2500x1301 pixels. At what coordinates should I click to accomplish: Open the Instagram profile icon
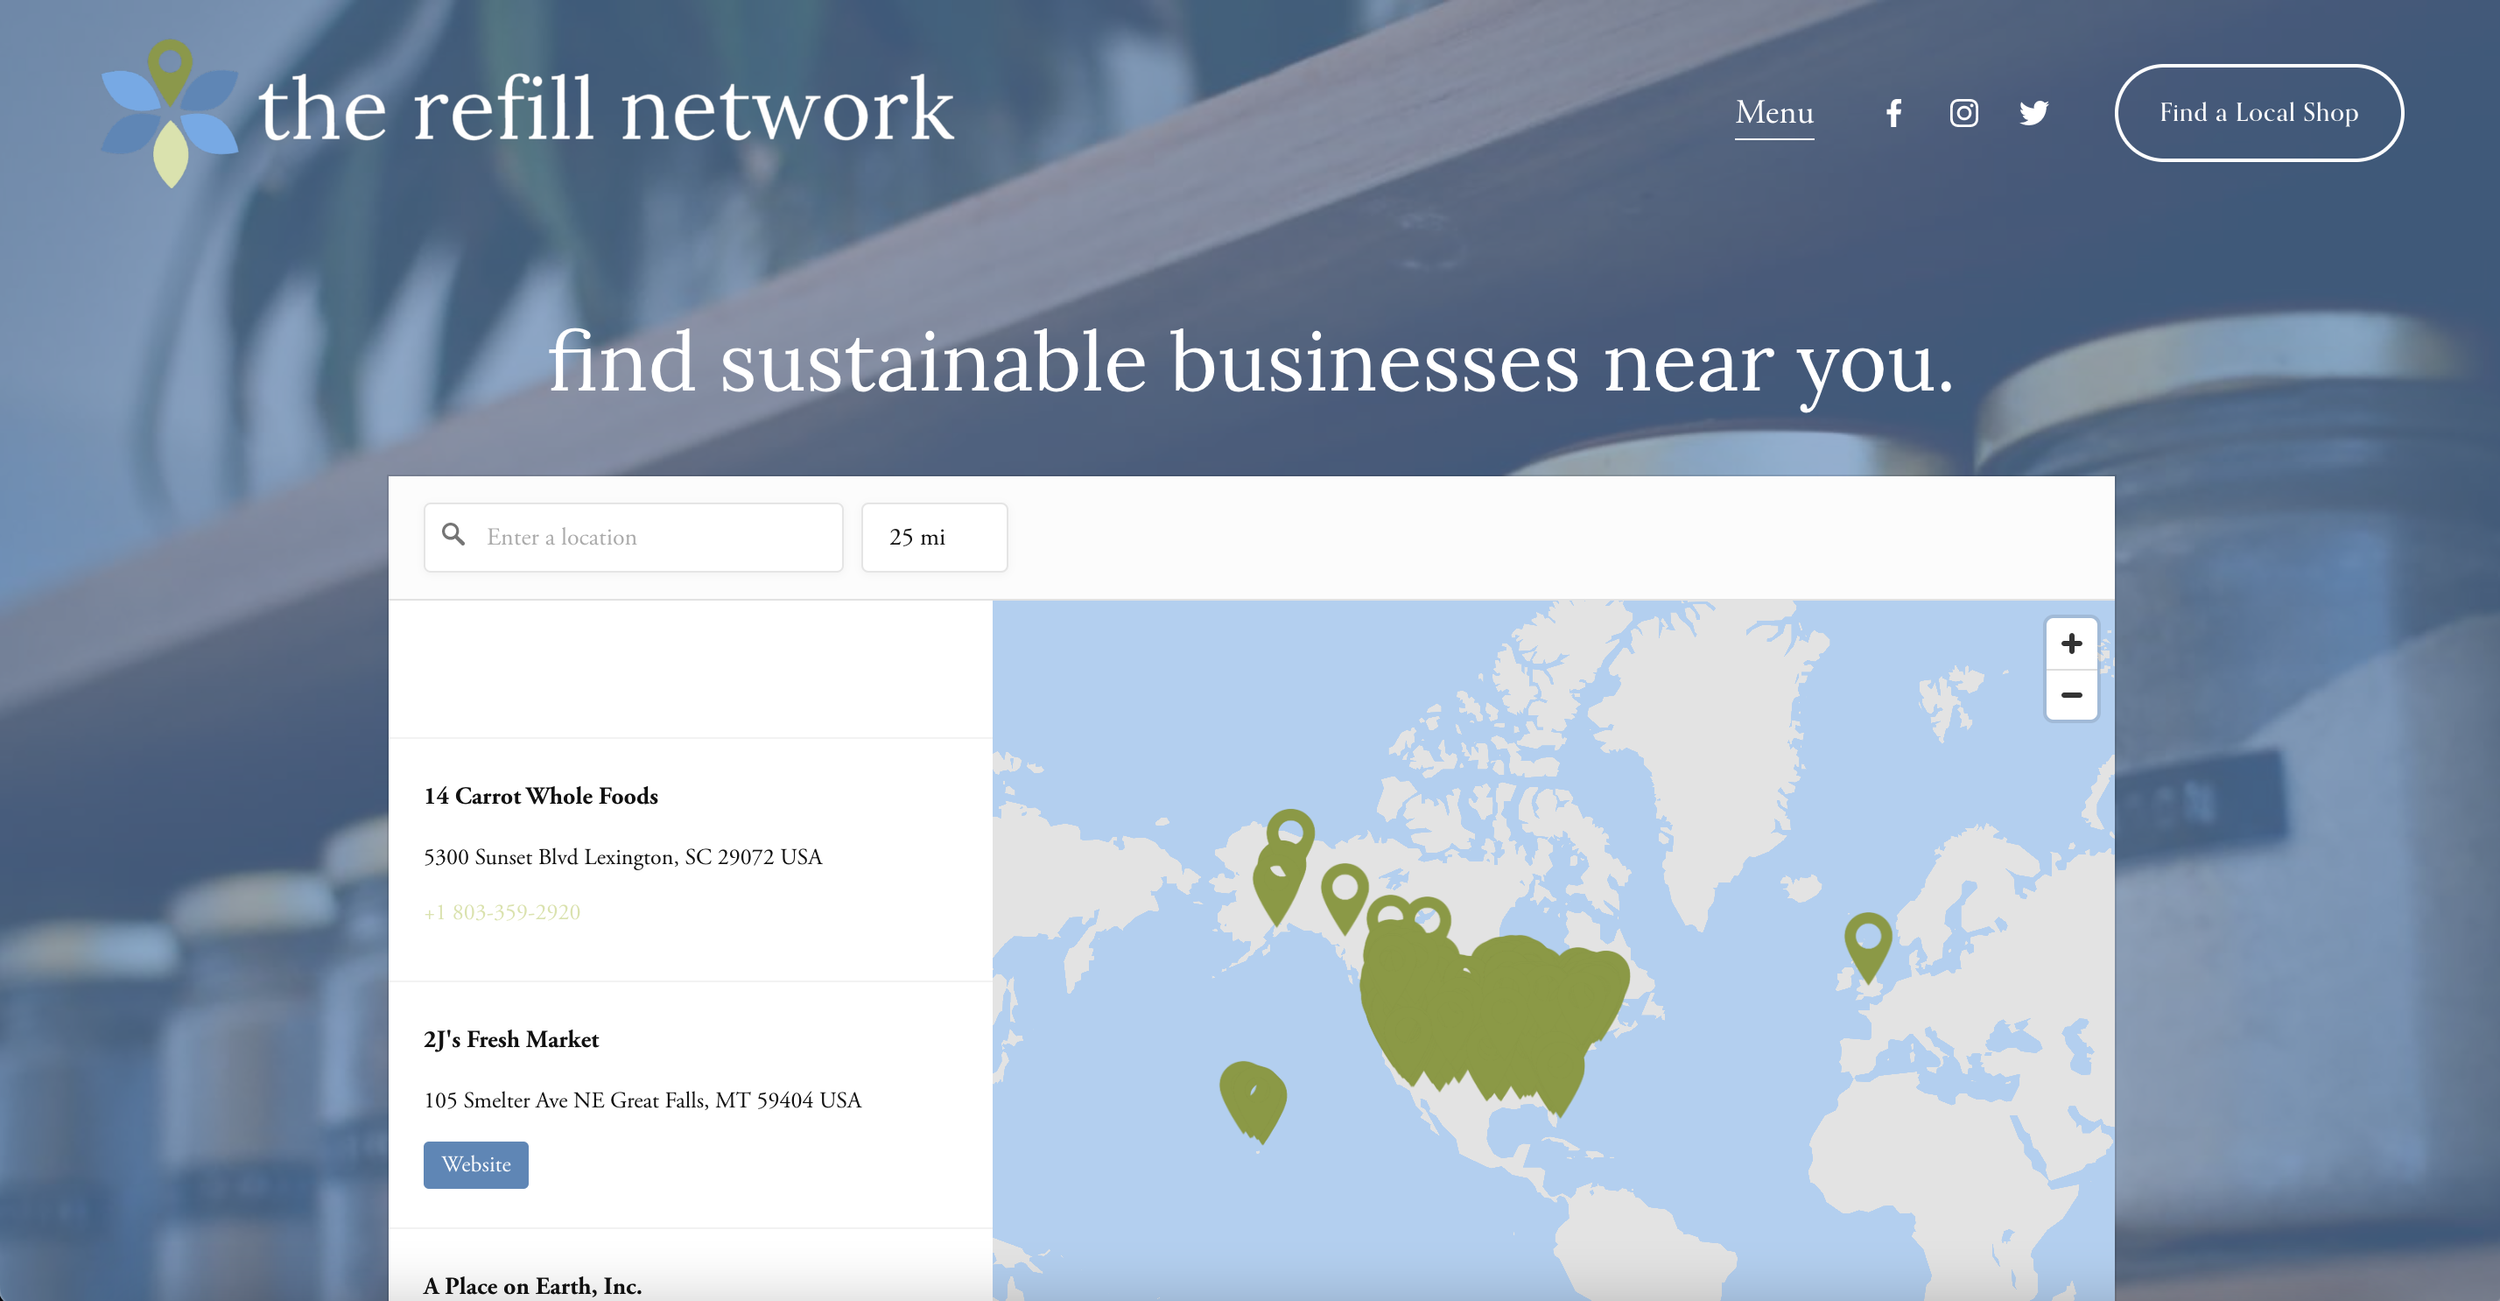pos(1963,113)
